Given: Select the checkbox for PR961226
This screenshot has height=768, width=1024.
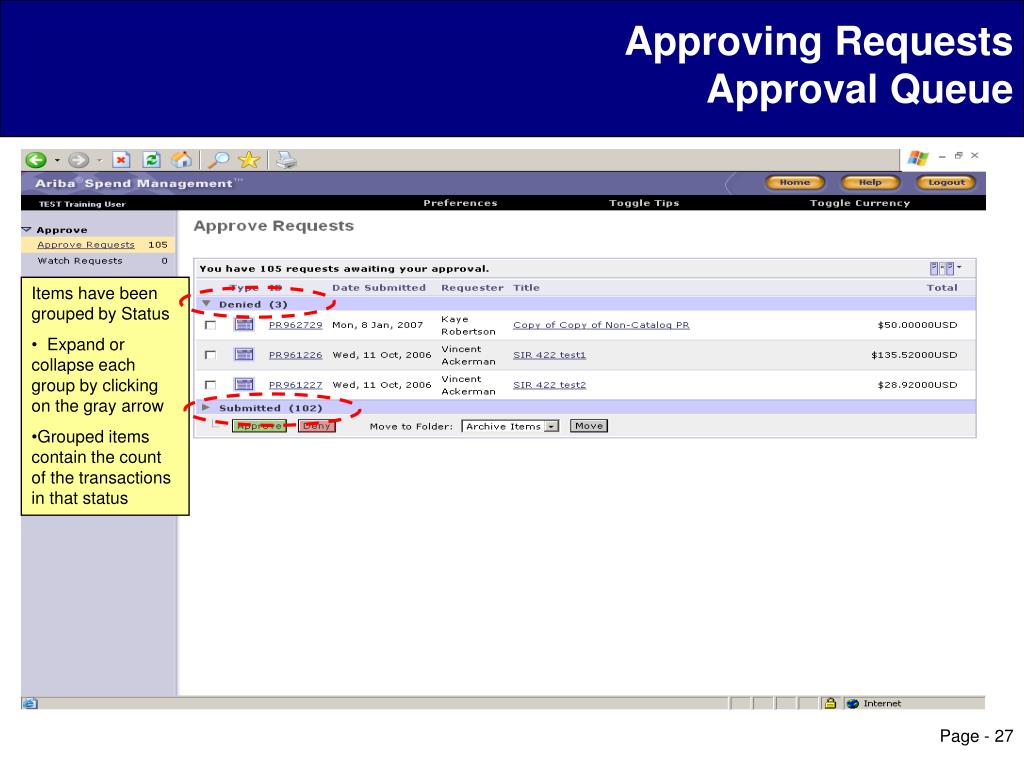Looking at the screenshot, I should (210, 355).
